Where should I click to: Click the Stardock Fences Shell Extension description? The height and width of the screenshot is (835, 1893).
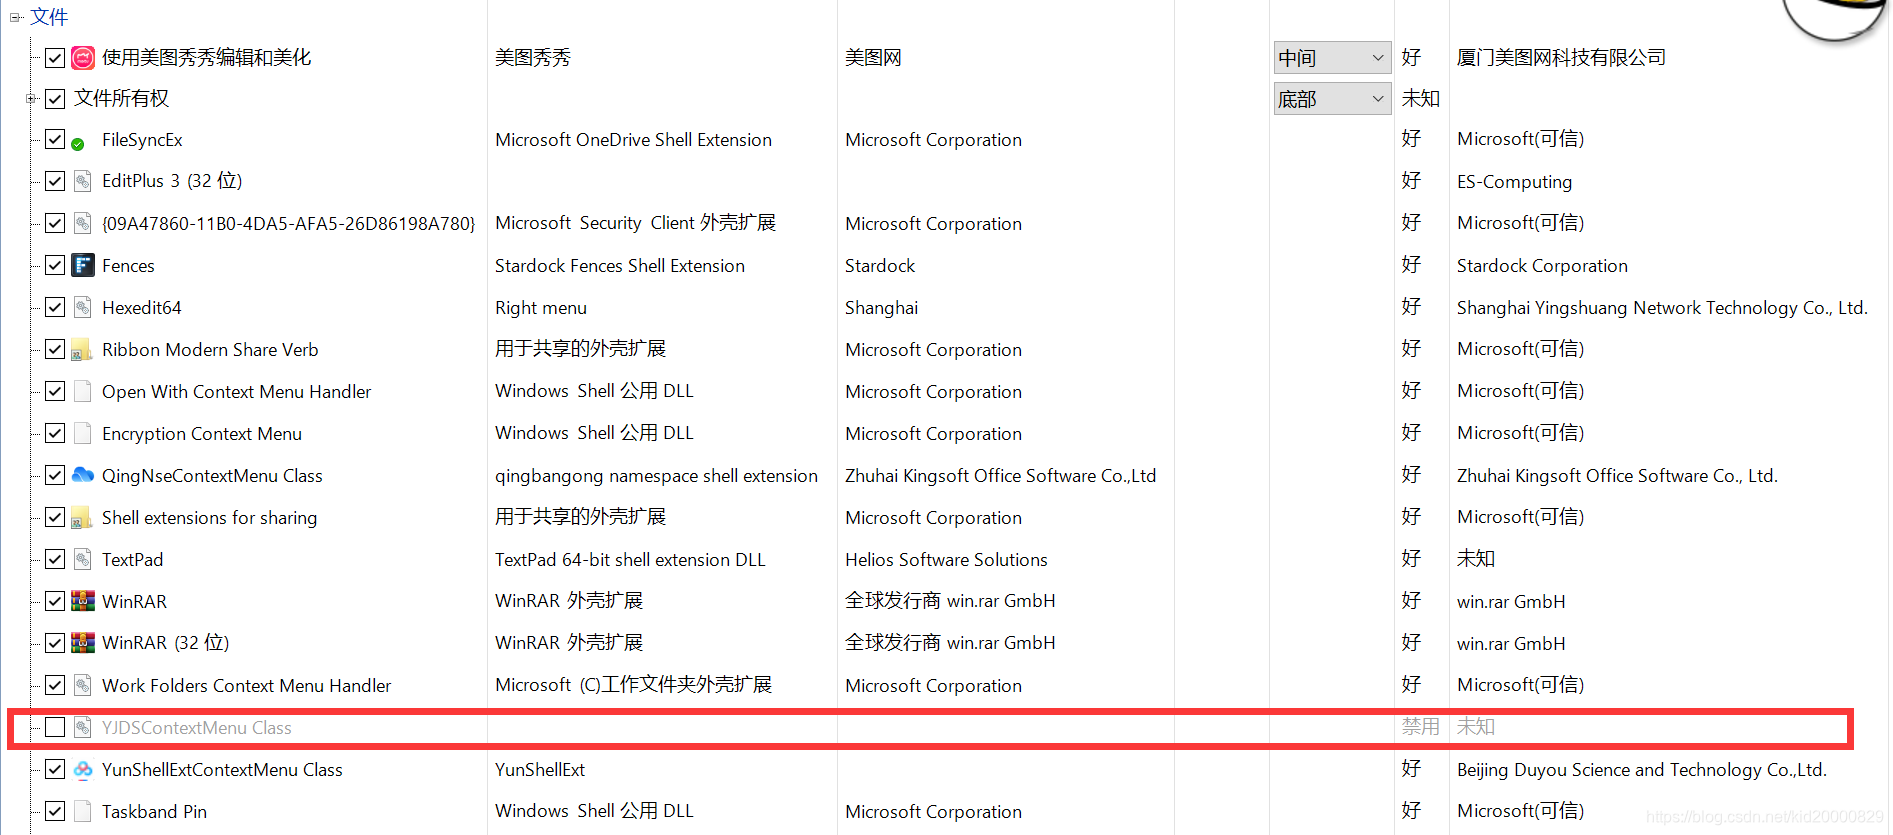click(620, 265)
